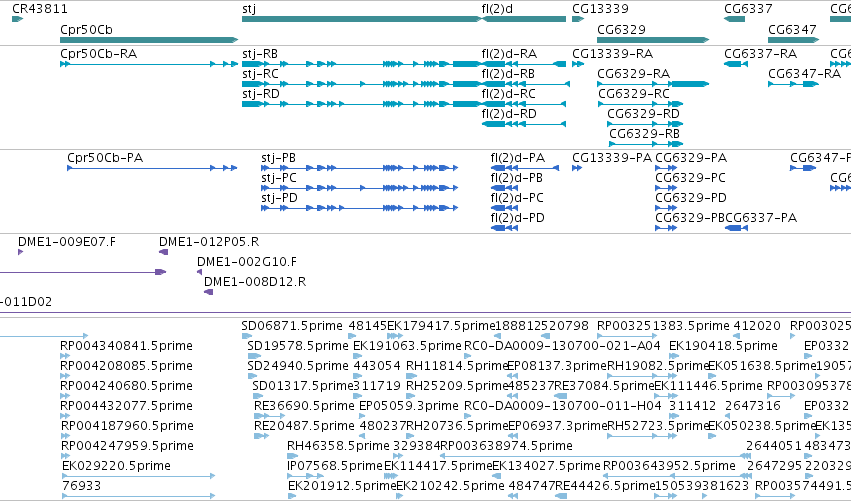
Task: Select the stj-RC transcript label
Action: point(260,74)
